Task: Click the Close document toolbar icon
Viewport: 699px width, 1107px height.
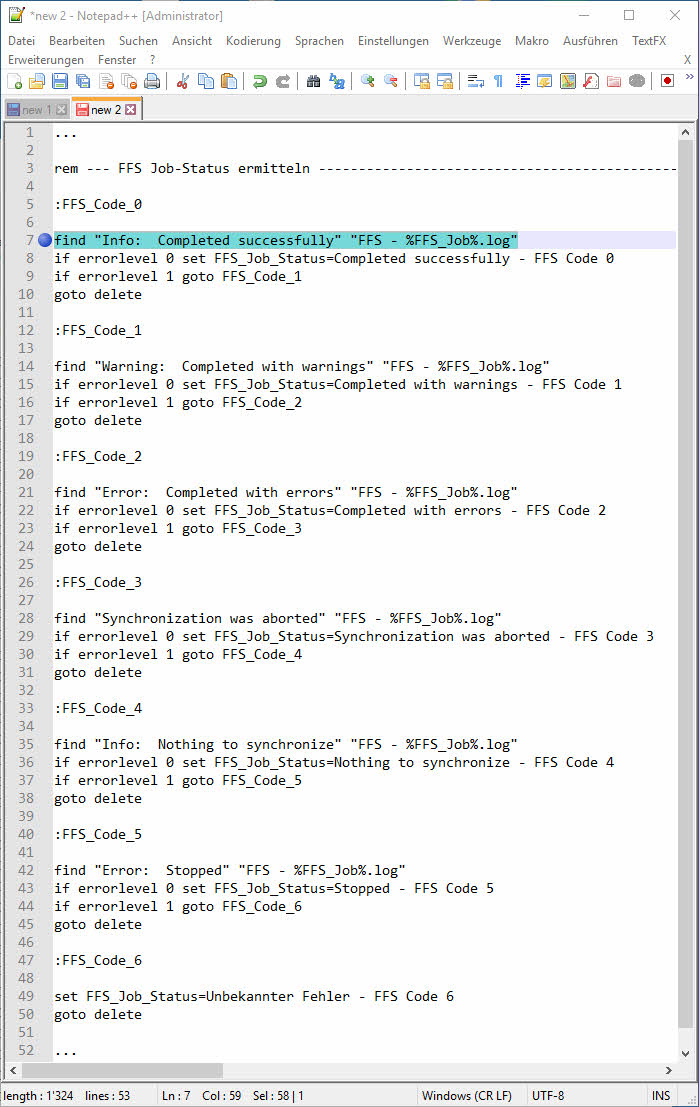Action: (106, 81)
